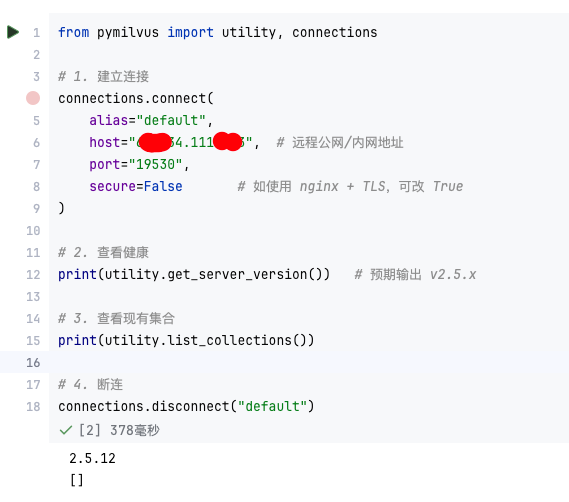Viewport: 569px width, 502px height.
Task: Click execution count [2] 378毫秒 label
Action: 119,430
